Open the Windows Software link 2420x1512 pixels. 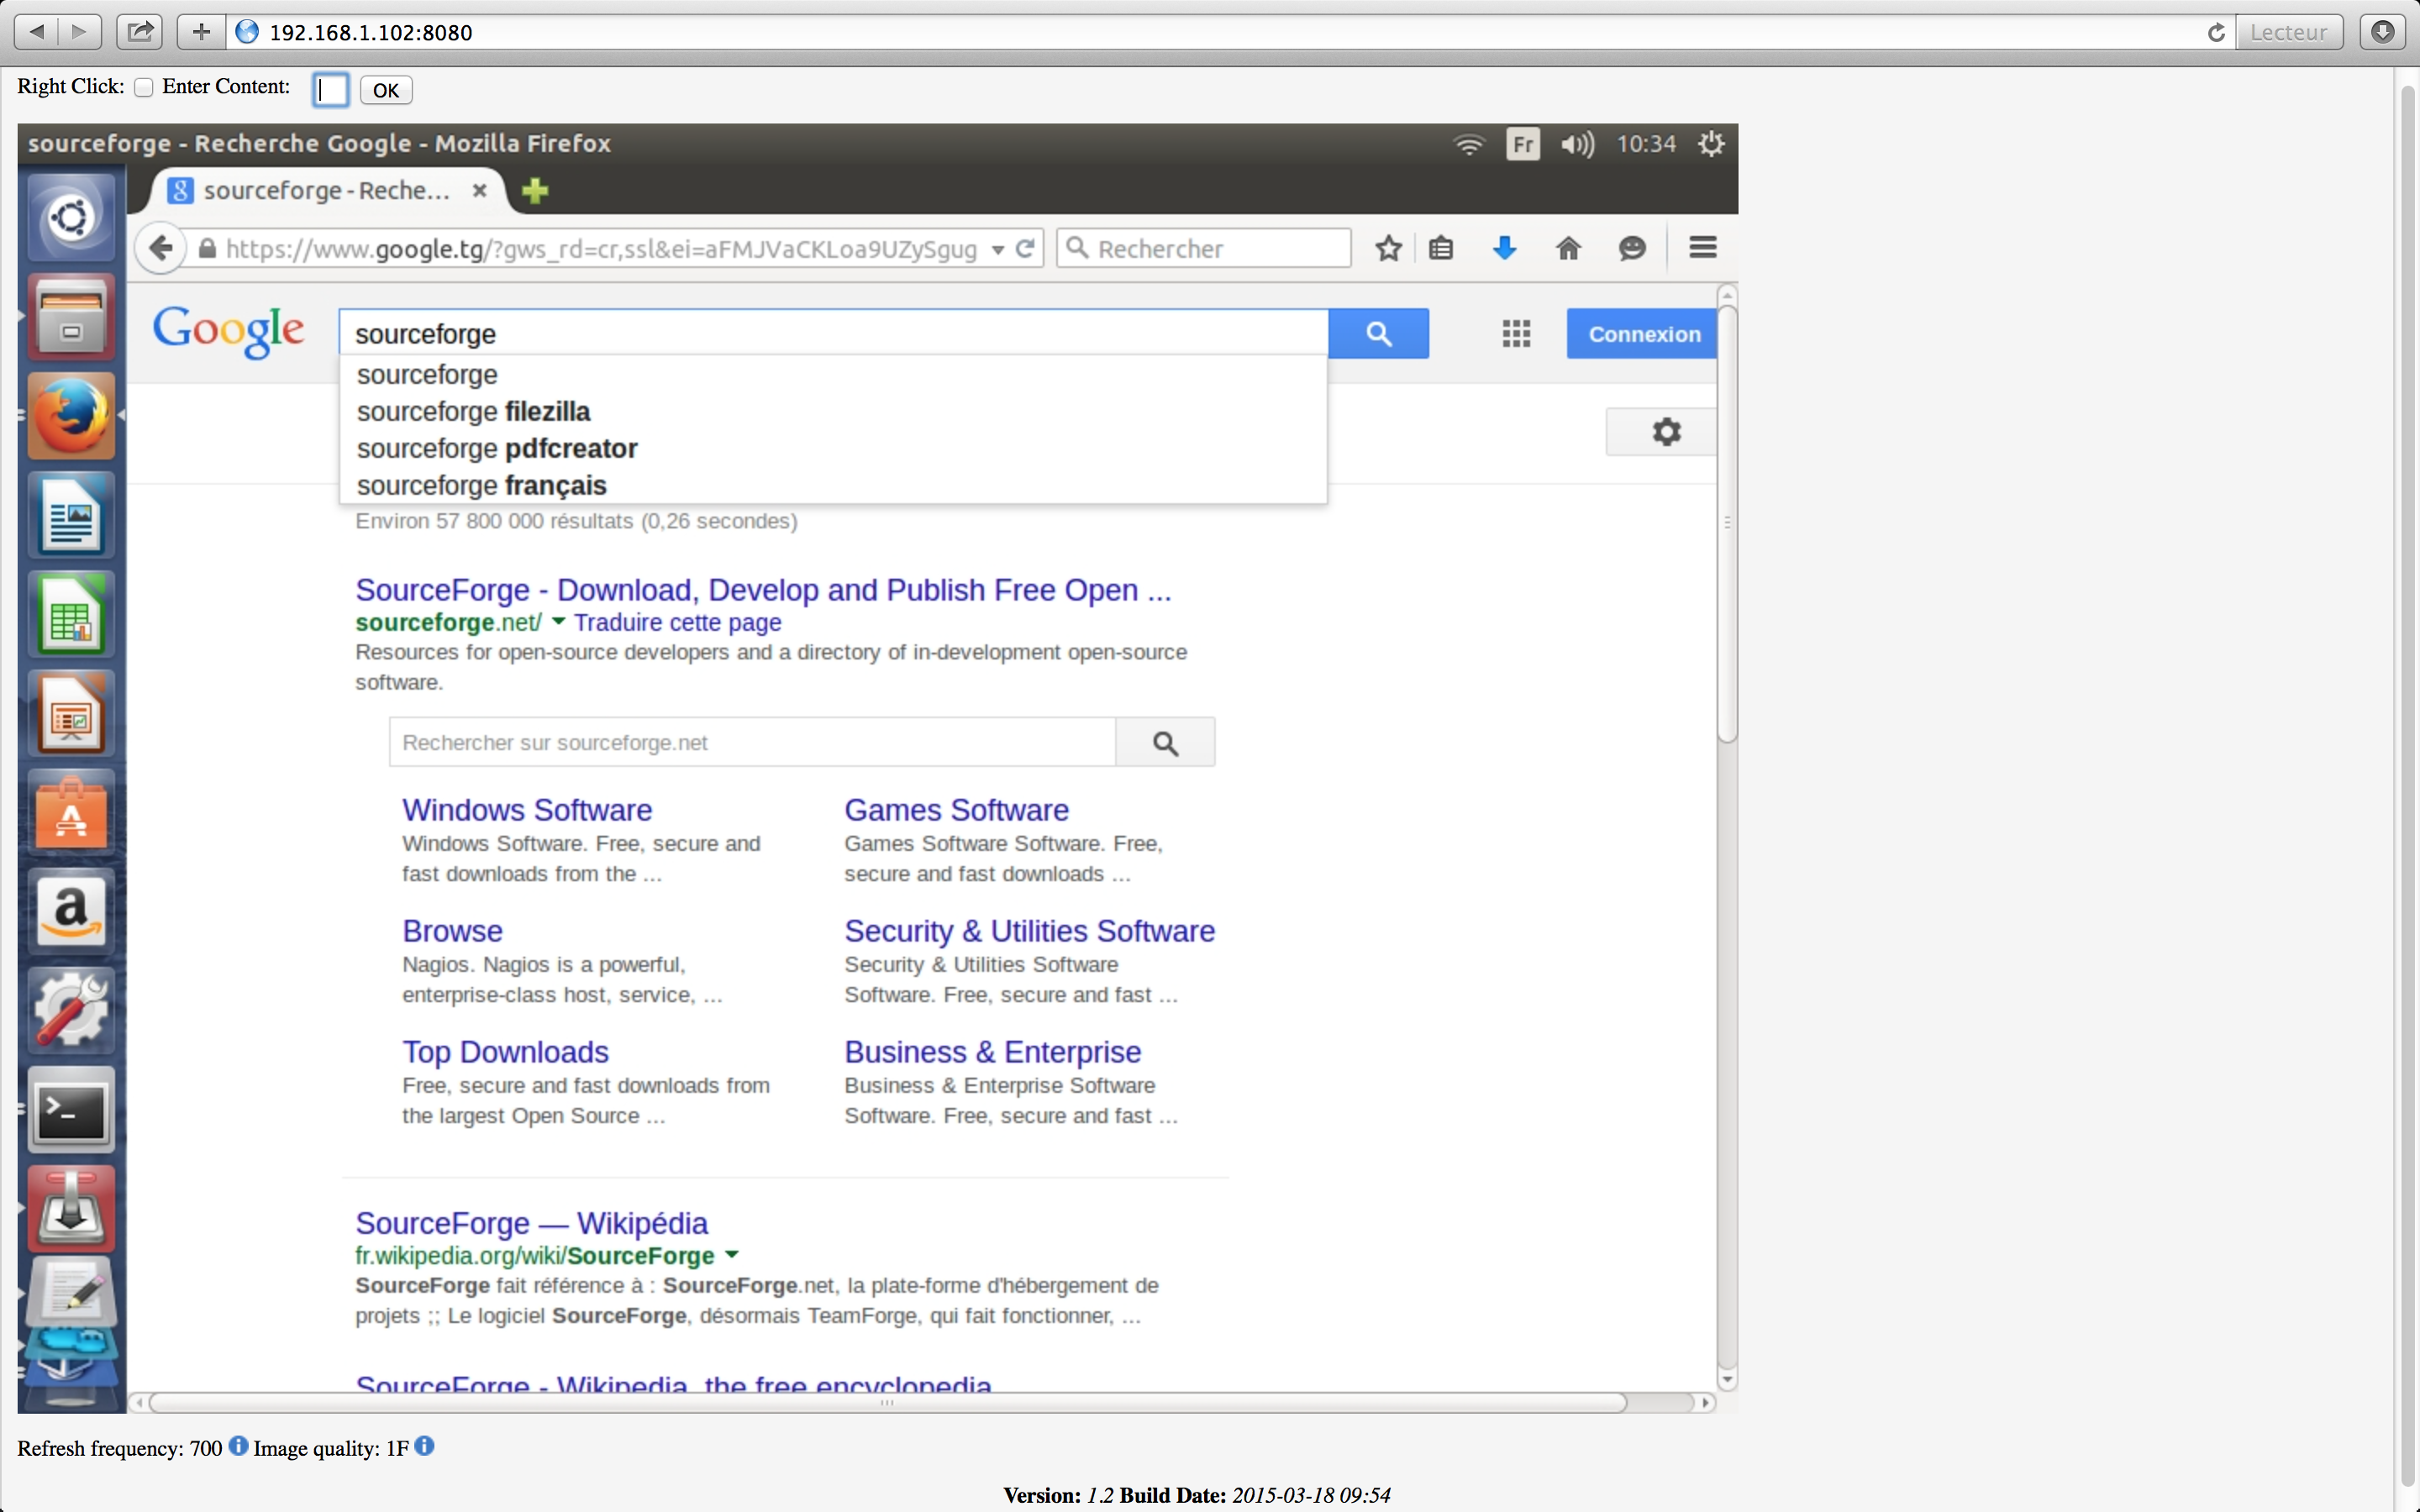tap(527, 810)
